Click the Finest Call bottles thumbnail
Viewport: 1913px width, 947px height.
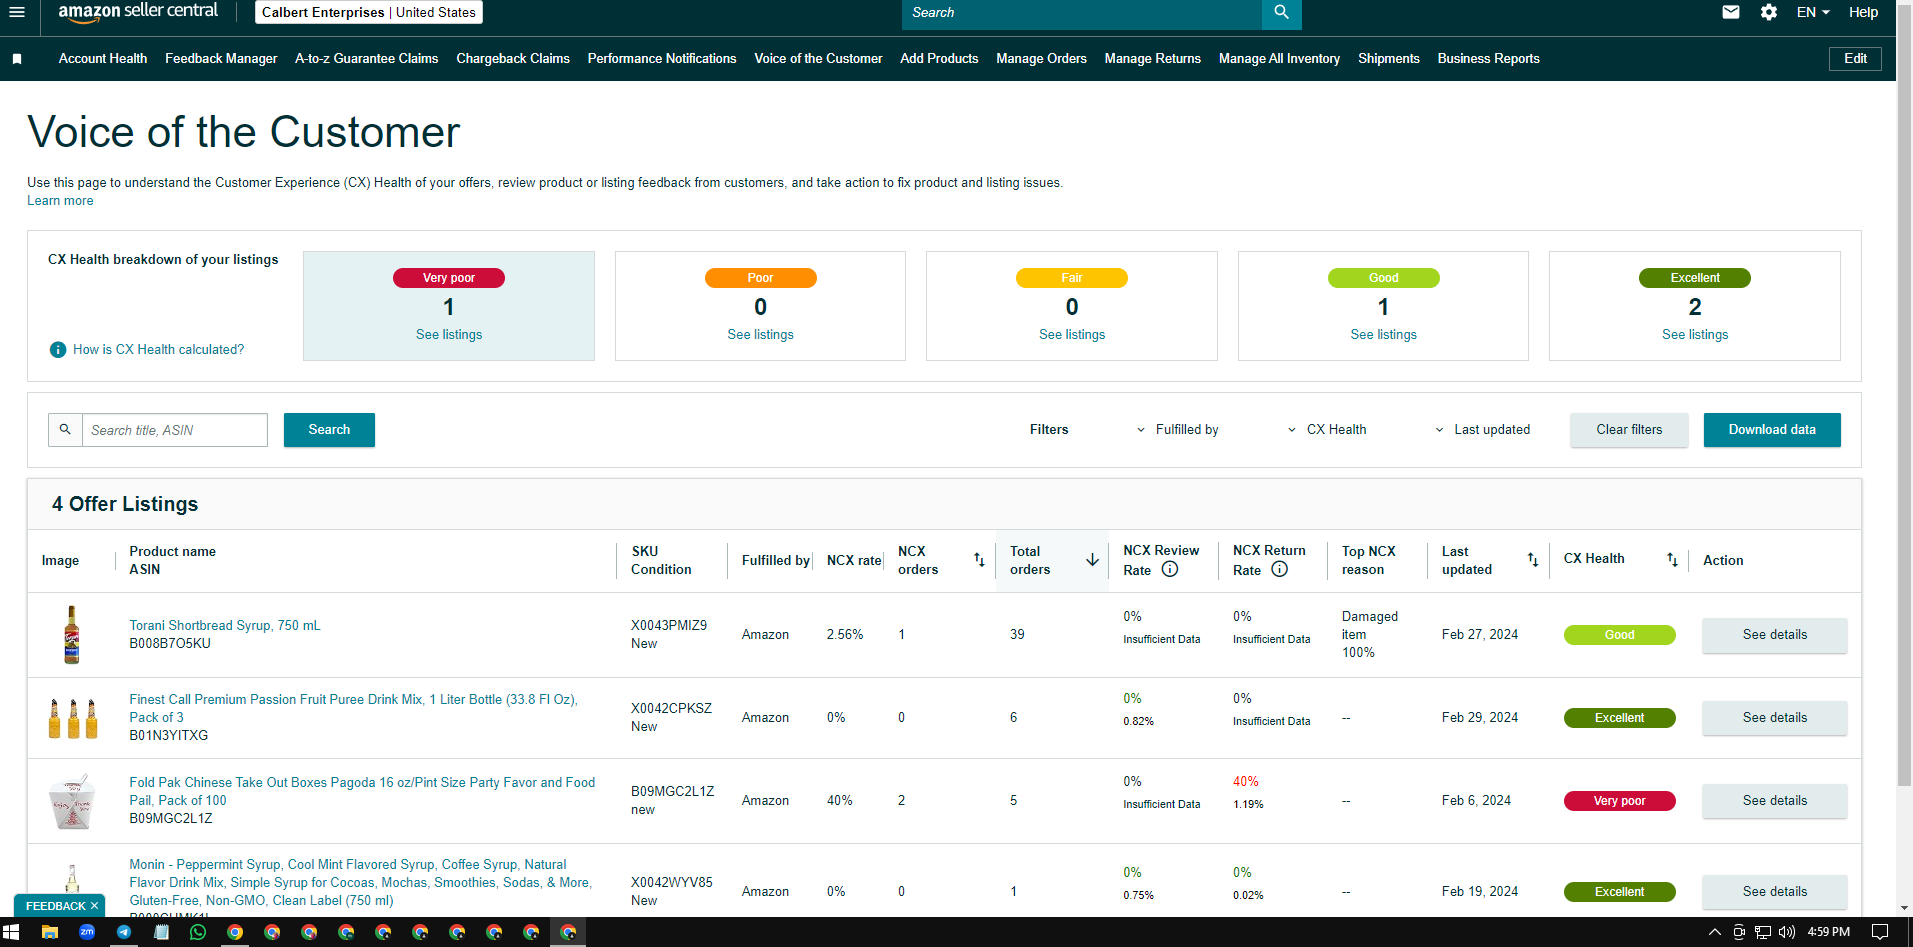pyautogui.click(x=73, y=718)
